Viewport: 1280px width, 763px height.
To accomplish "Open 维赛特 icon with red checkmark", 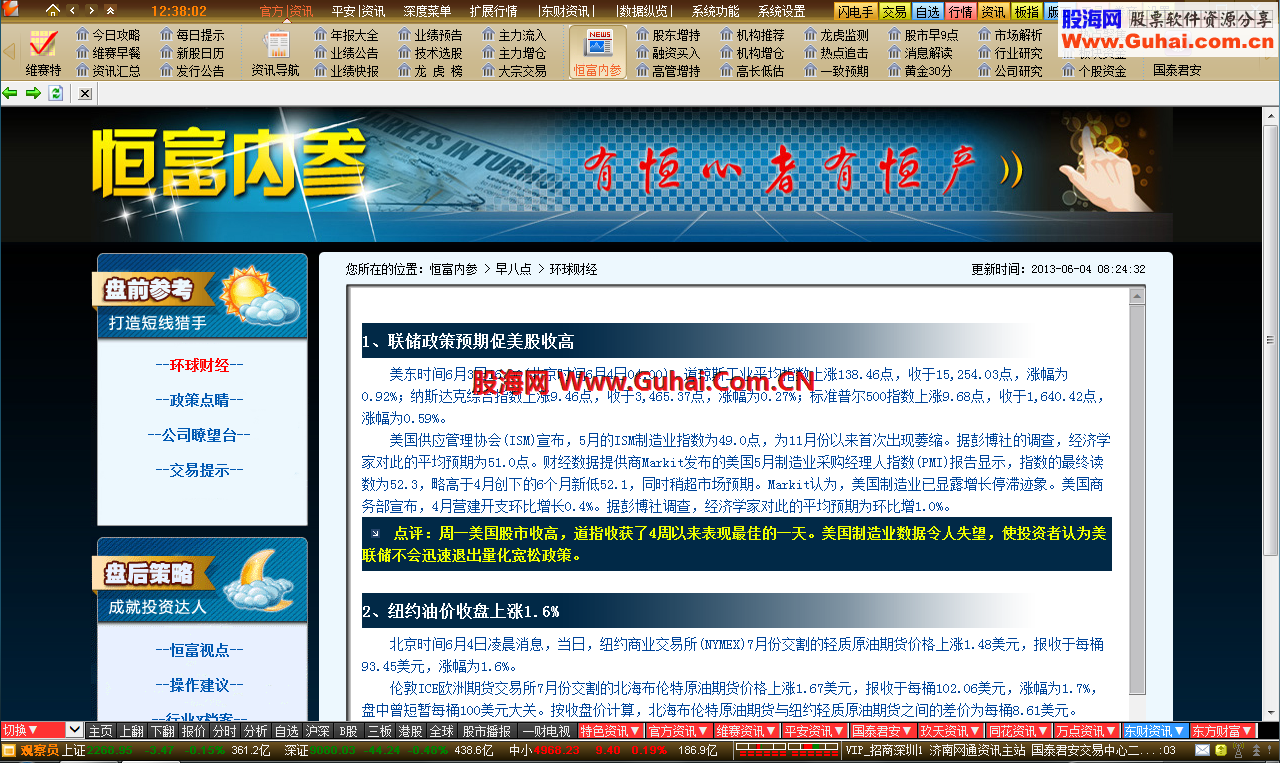I will pyautogui.click(x=43, y=53).
